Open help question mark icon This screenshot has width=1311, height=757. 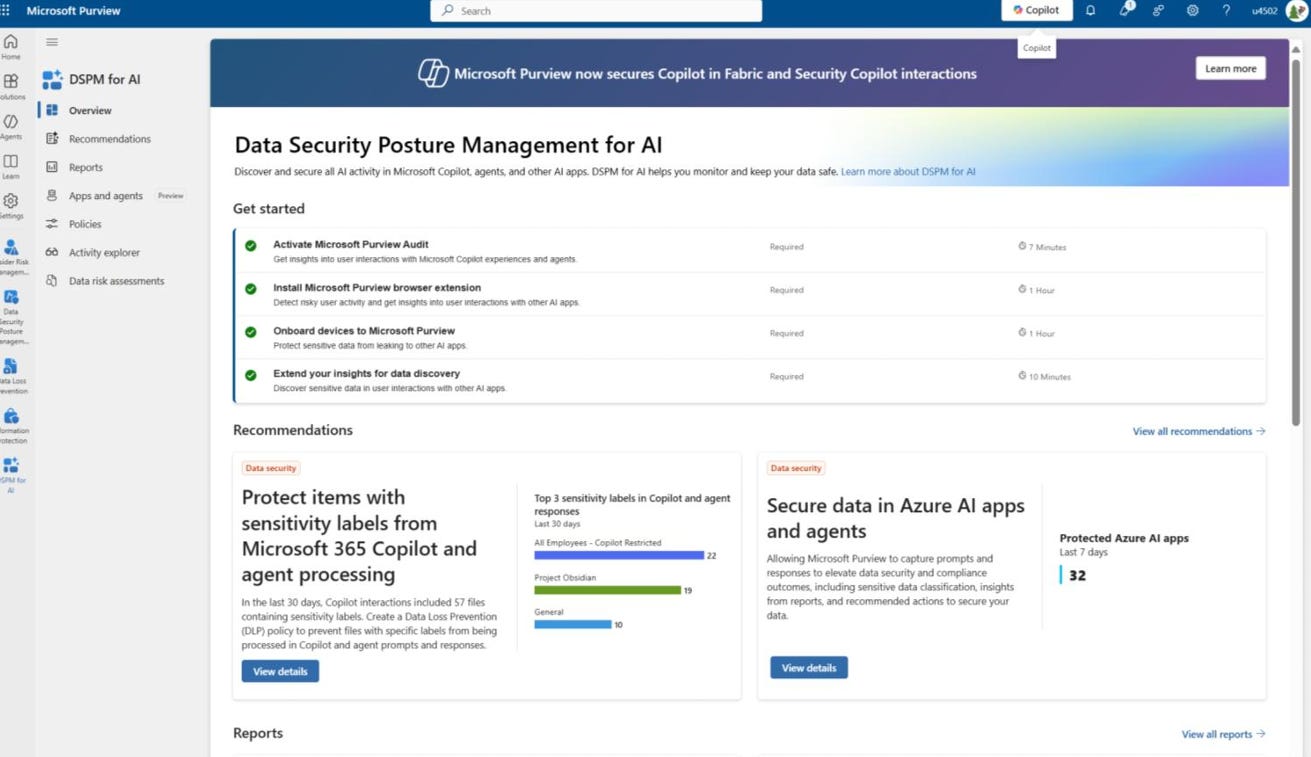pyautogui.click(x=1226, y=10)
